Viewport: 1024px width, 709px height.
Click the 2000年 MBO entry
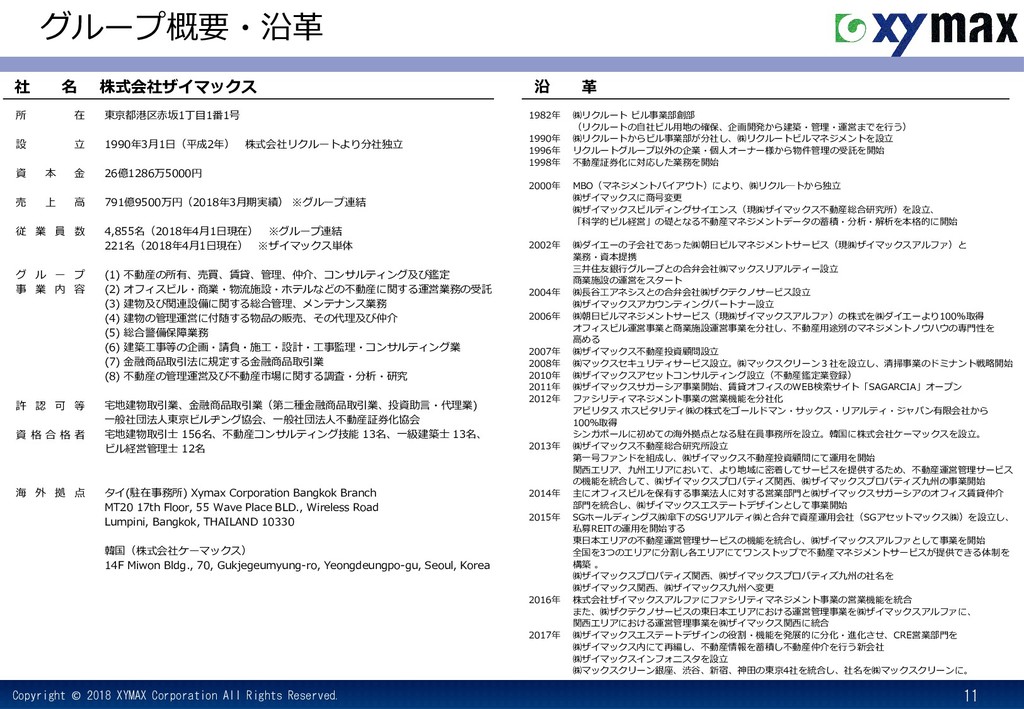pyautogui.click(x=684, y=185)
